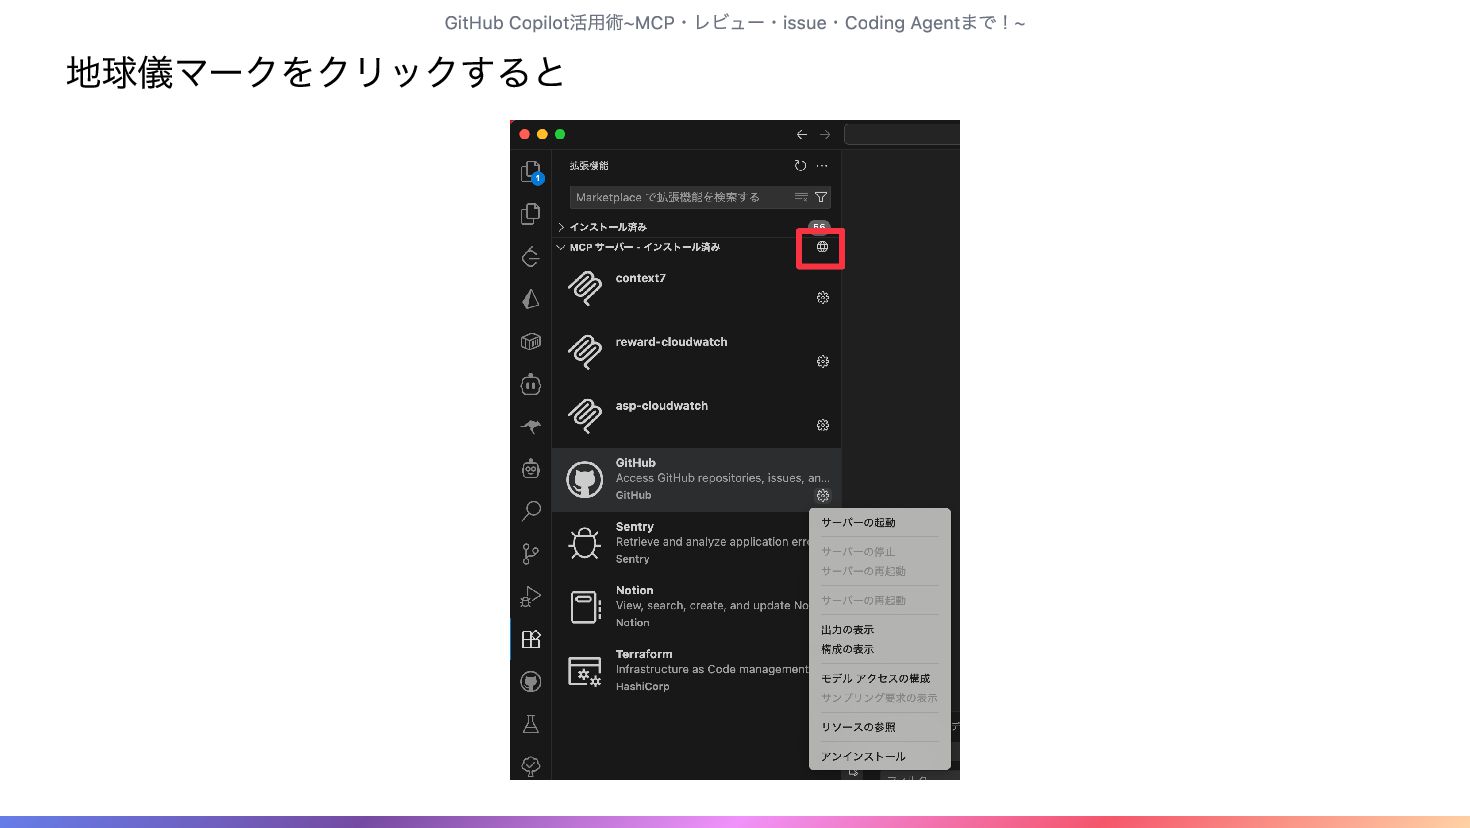Go forward with the right arrow
1470x828 pixels.
(825, 134)
